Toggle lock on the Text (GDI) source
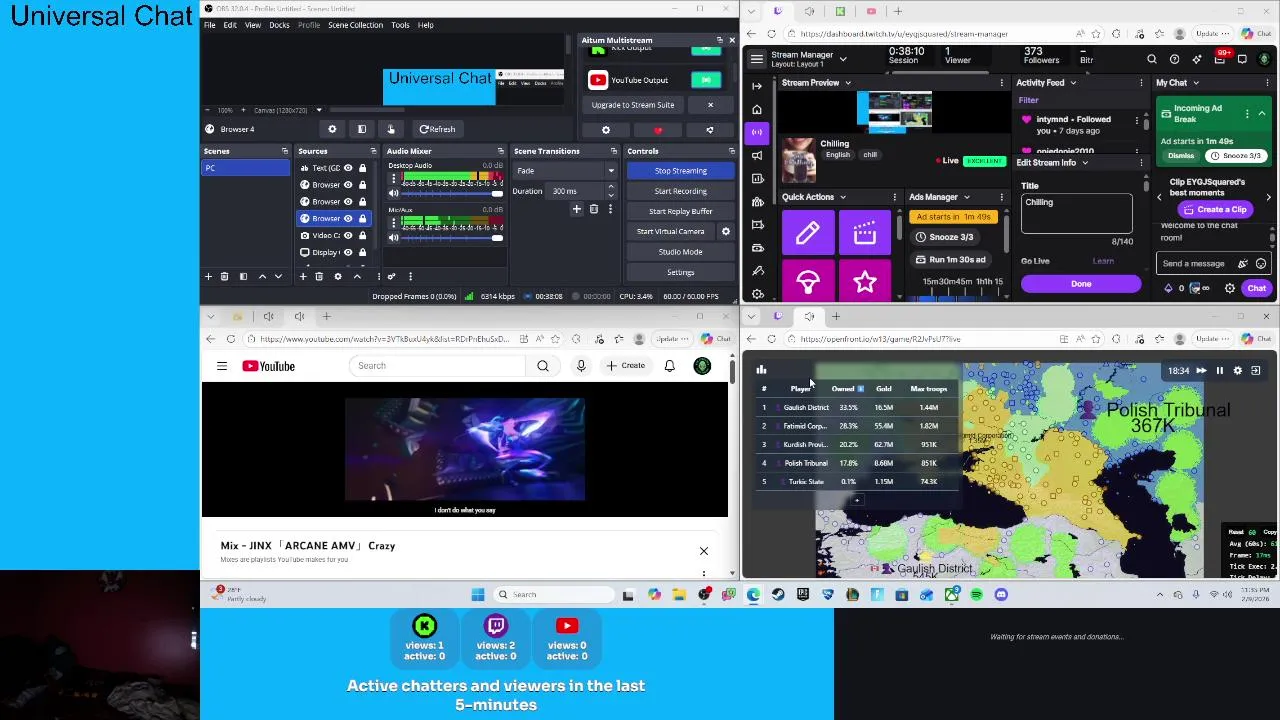The width and height of the screenshot is (1280, 720). 362,168
